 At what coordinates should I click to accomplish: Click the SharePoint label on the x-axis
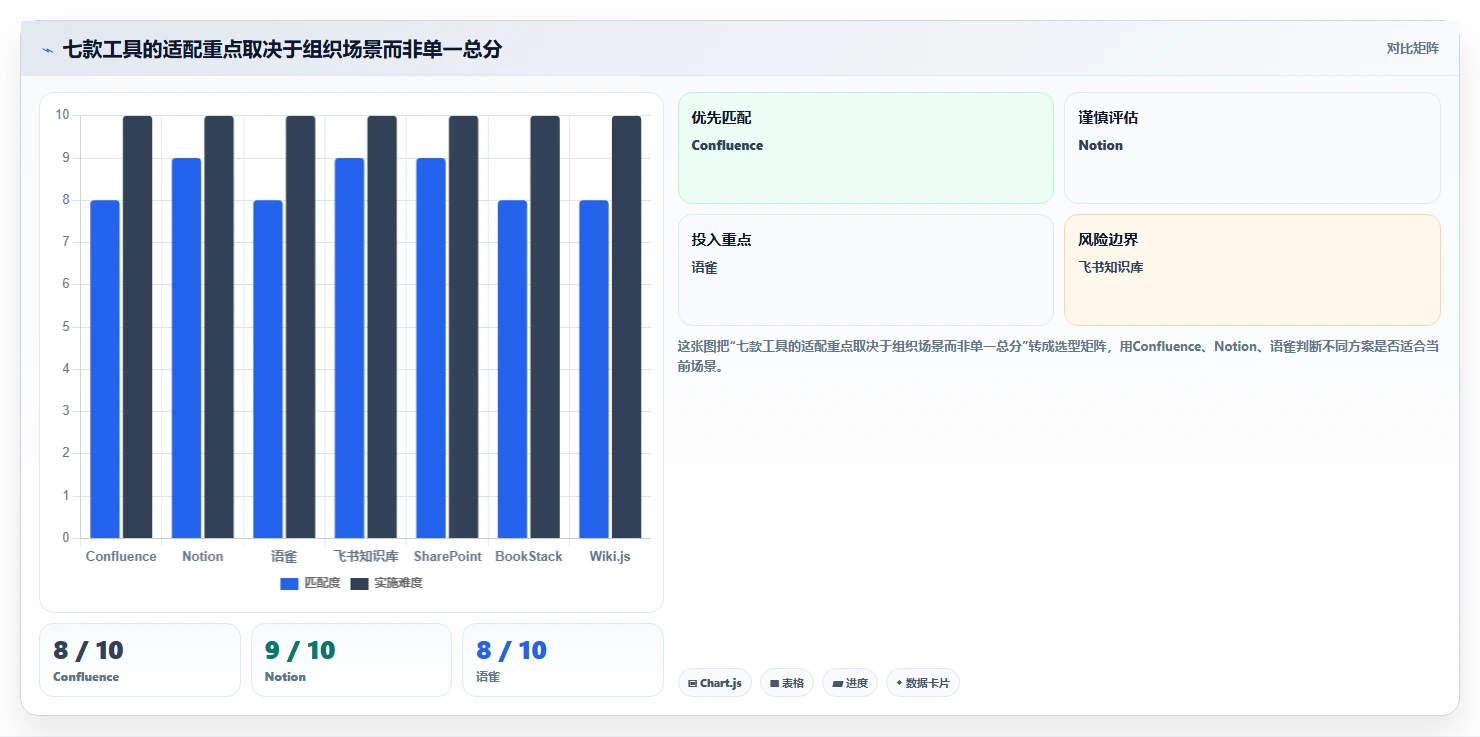448,556
